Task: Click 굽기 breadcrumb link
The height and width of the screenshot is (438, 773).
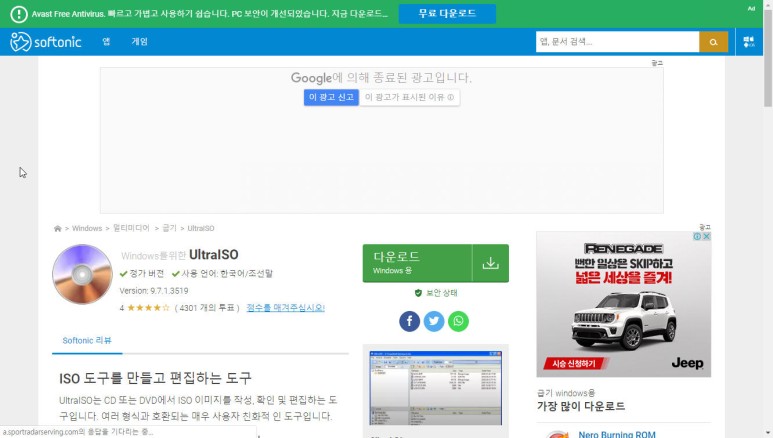Action: coord(169,228)
